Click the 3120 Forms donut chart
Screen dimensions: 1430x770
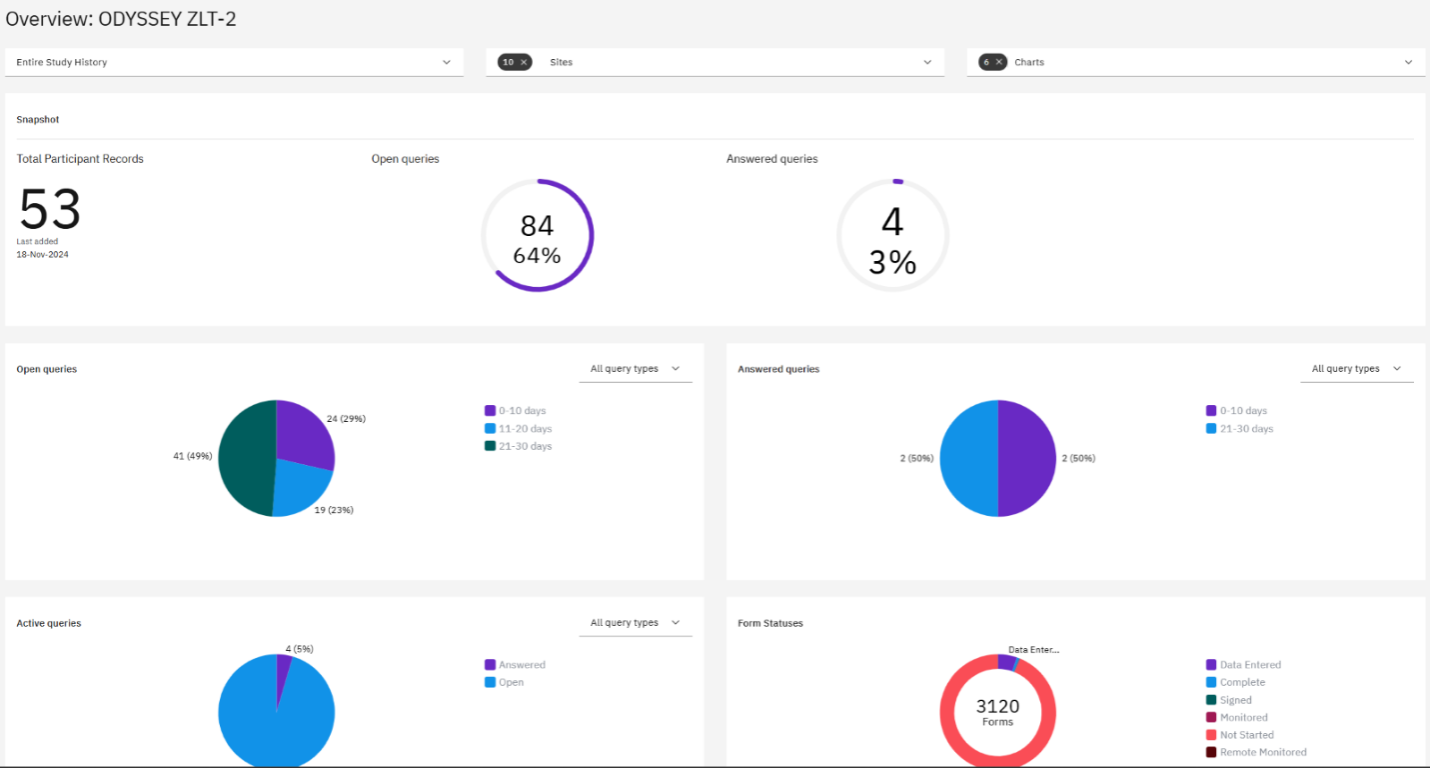tap(997, 711)
